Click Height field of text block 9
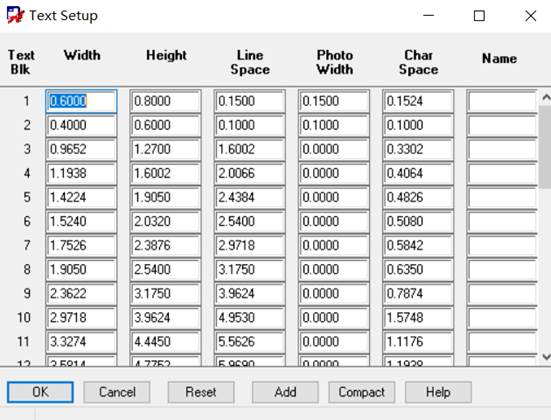551x420 pixels. (166, 294)
